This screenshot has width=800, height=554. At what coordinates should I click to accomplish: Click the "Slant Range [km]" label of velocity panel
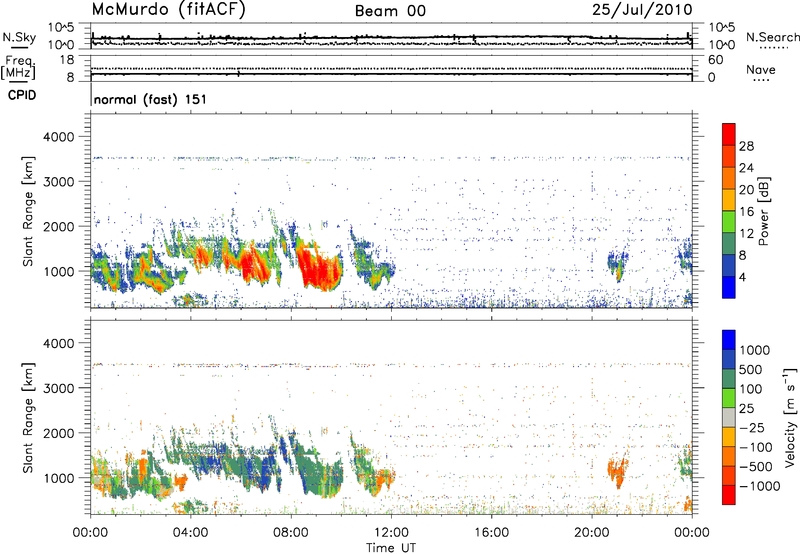tap(28, 418)
